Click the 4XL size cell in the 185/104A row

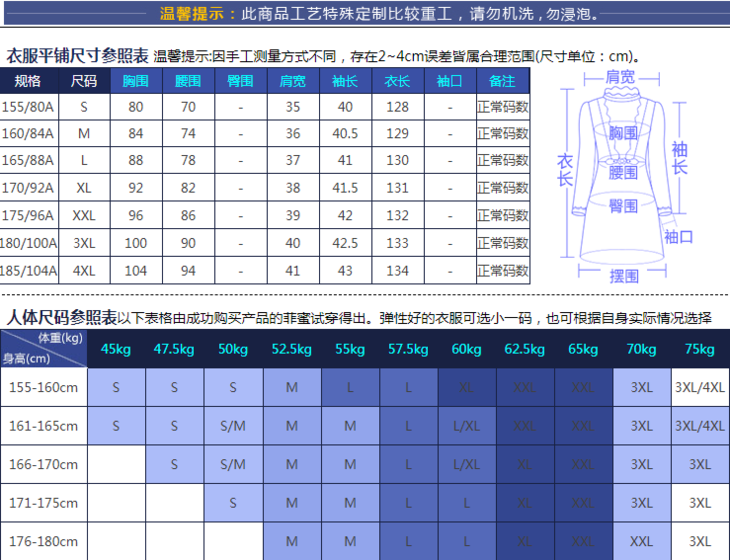click(84, 270)
